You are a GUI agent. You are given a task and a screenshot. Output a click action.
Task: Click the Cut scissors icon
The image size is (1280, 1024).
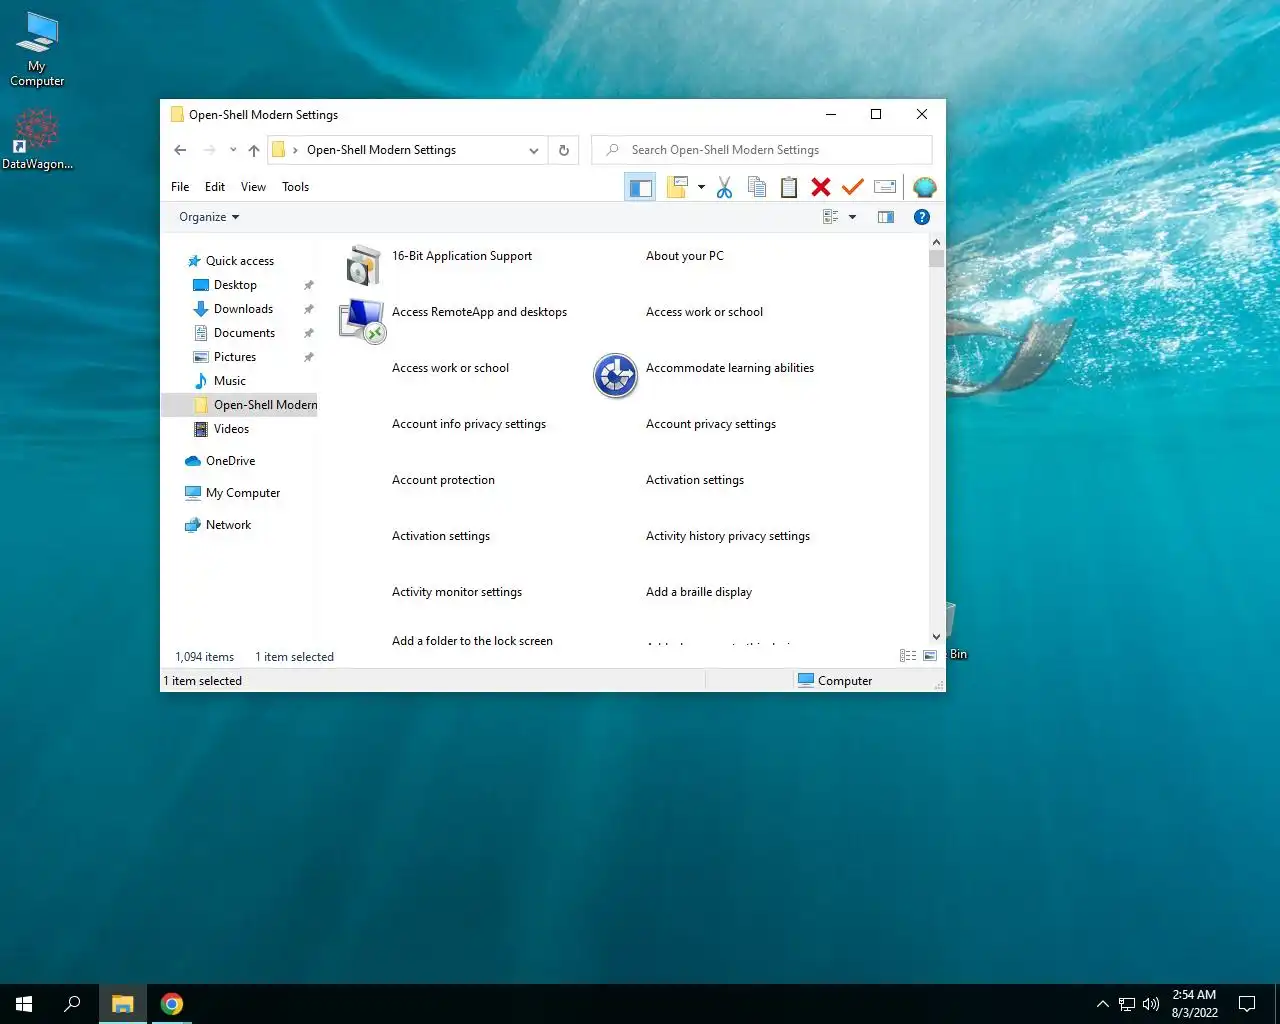(725, 187)
